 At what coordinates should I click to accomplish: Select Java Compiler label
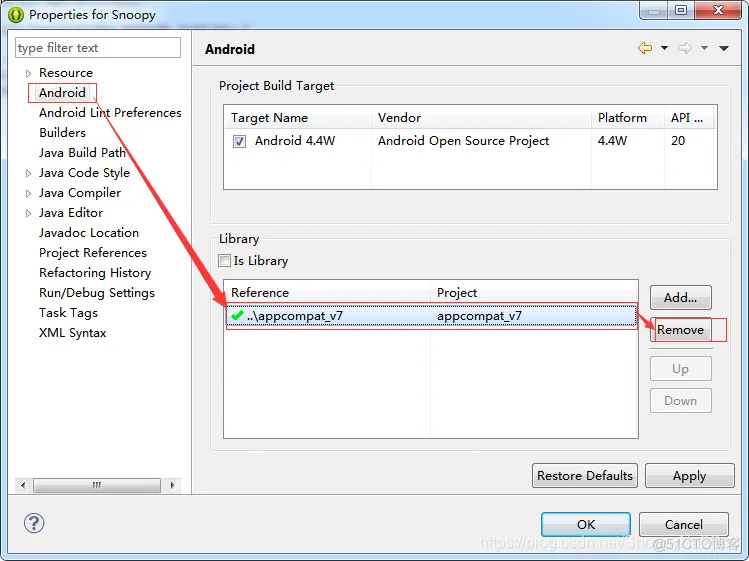pyautogui.click(x=80, y=193)
